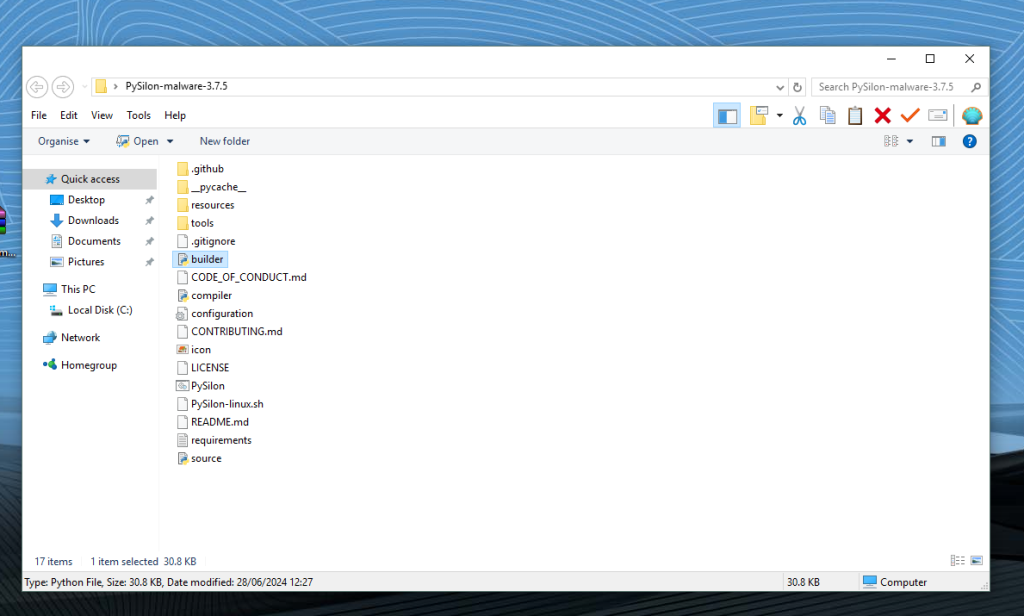
Task: Open the Edit menu
Action: pyautogui.click(x=68, y=115)
